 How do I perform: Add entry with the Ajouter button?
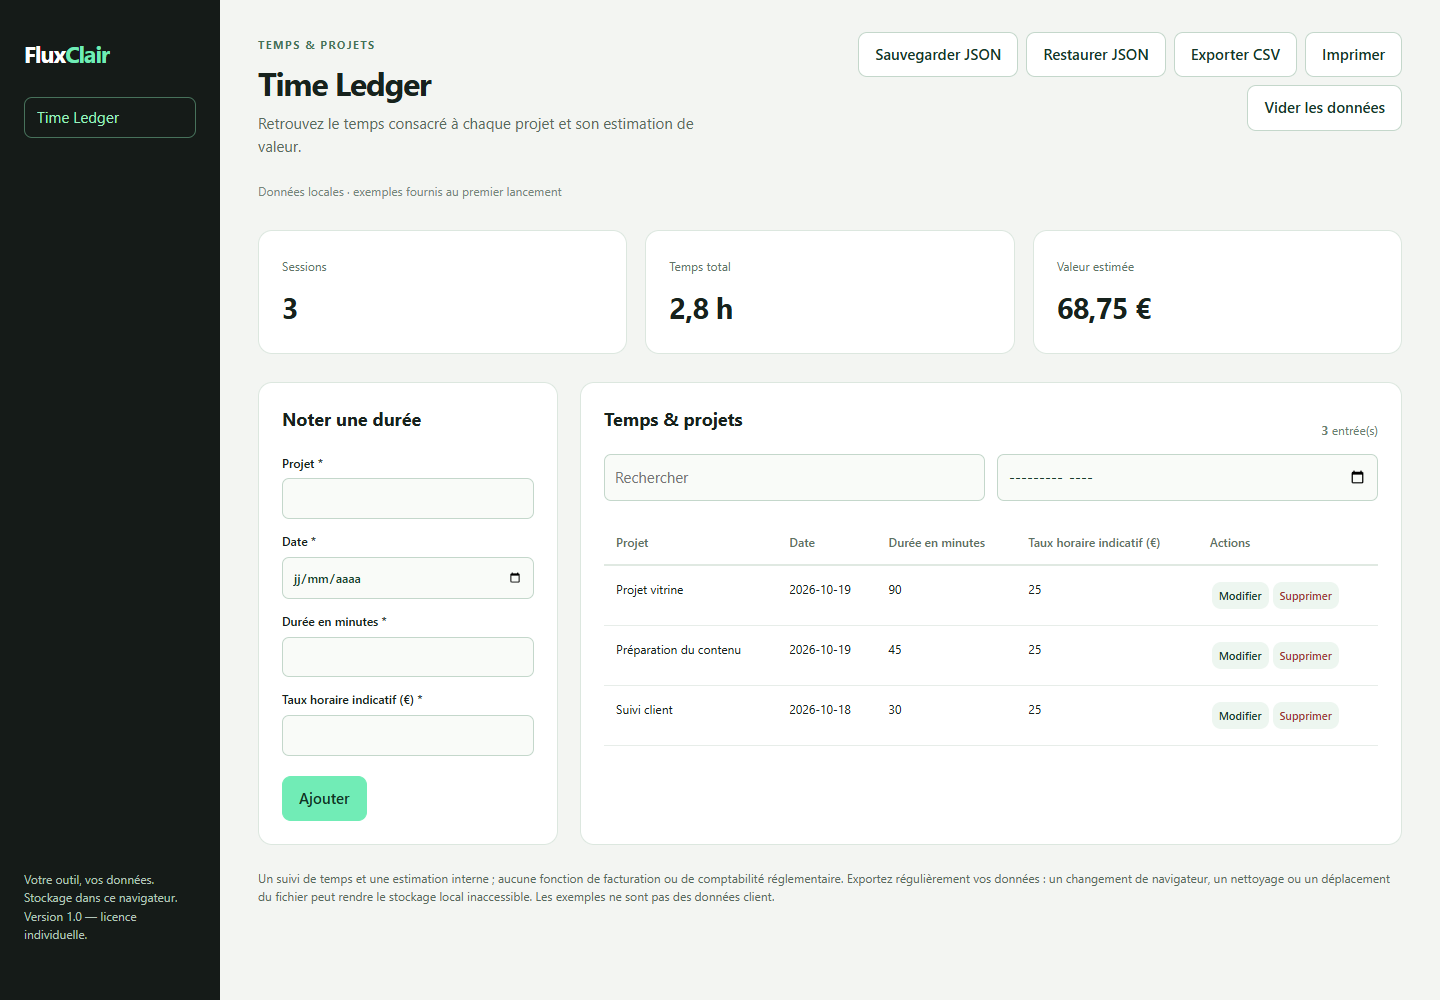[x=324, y=798]
